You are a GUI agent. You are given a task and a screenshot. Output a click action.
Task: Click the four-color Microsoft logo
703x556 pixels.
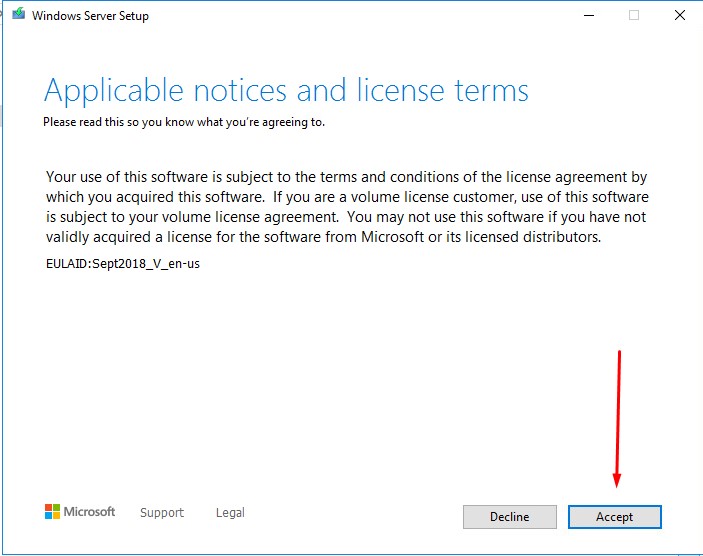pos(52,512)
